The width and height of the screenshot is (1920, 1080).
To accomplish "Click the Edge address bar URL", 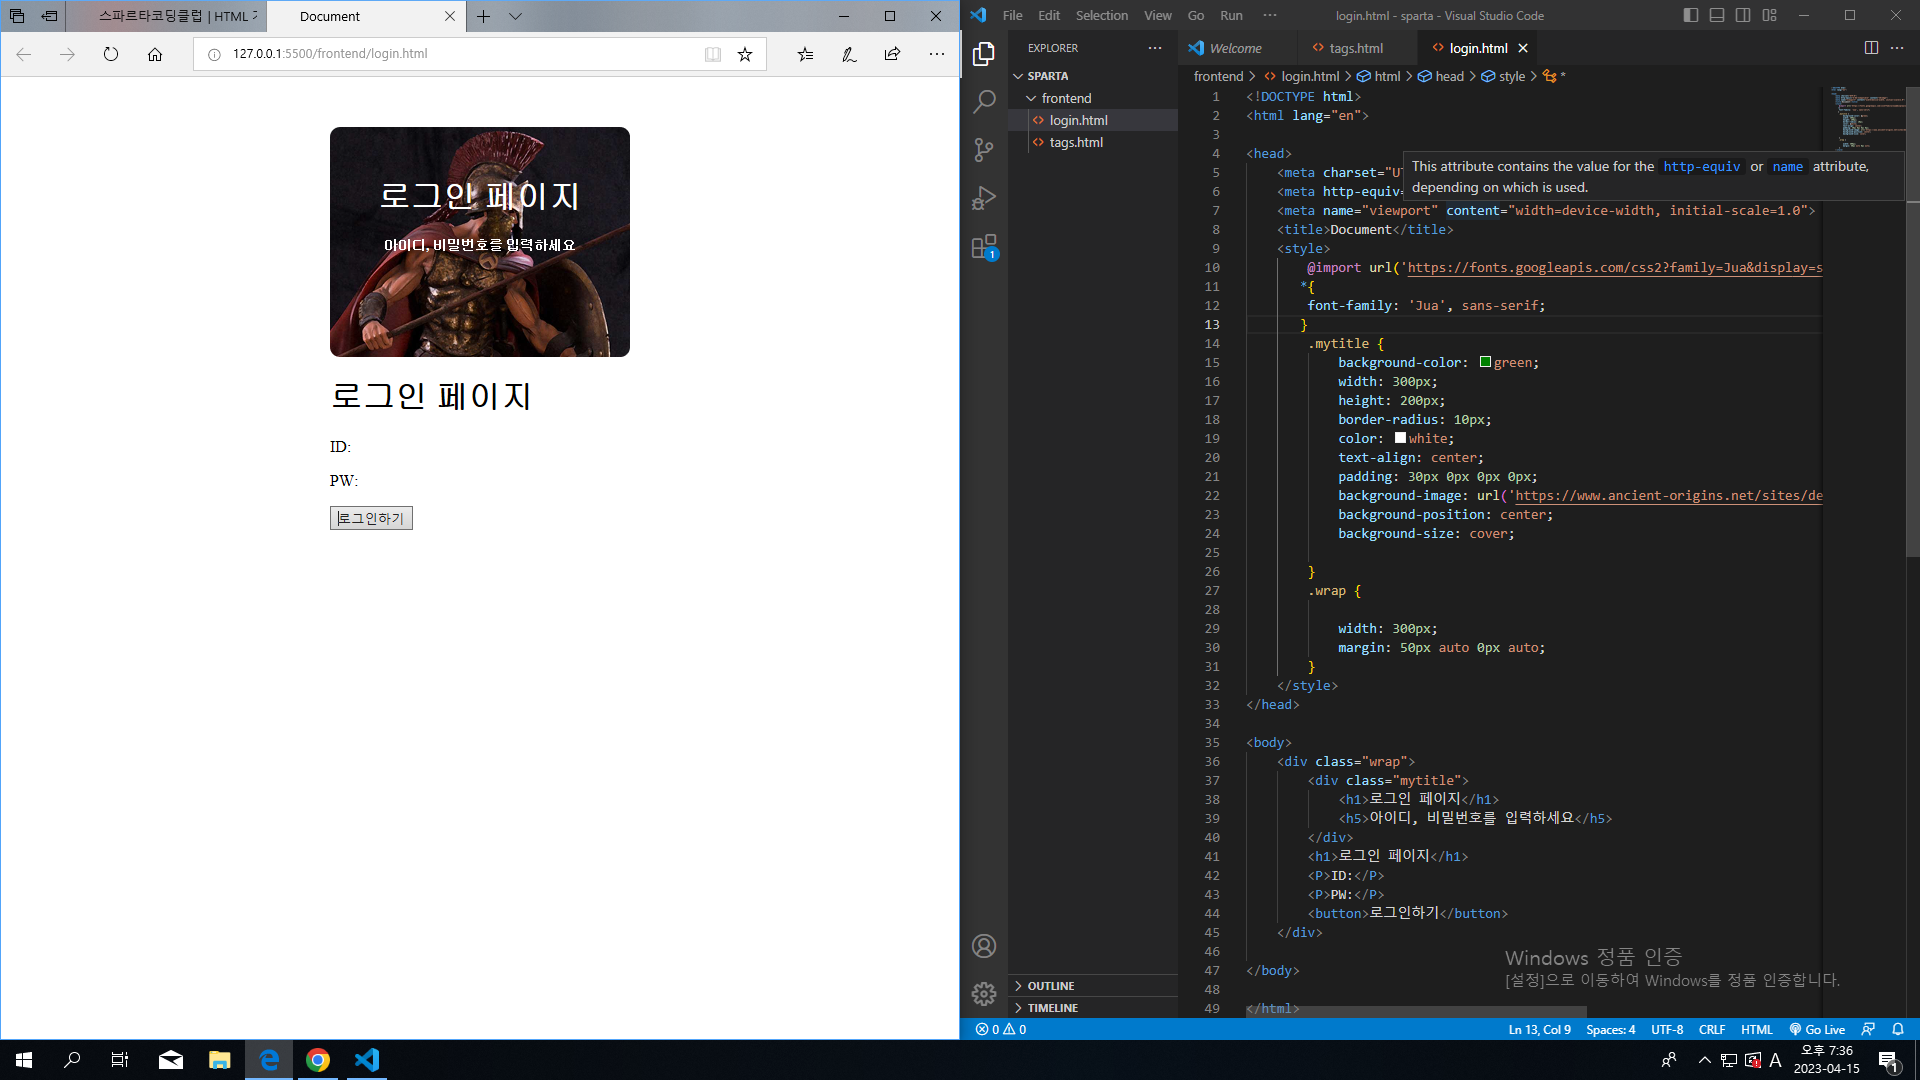I will [x=330, y=54].
